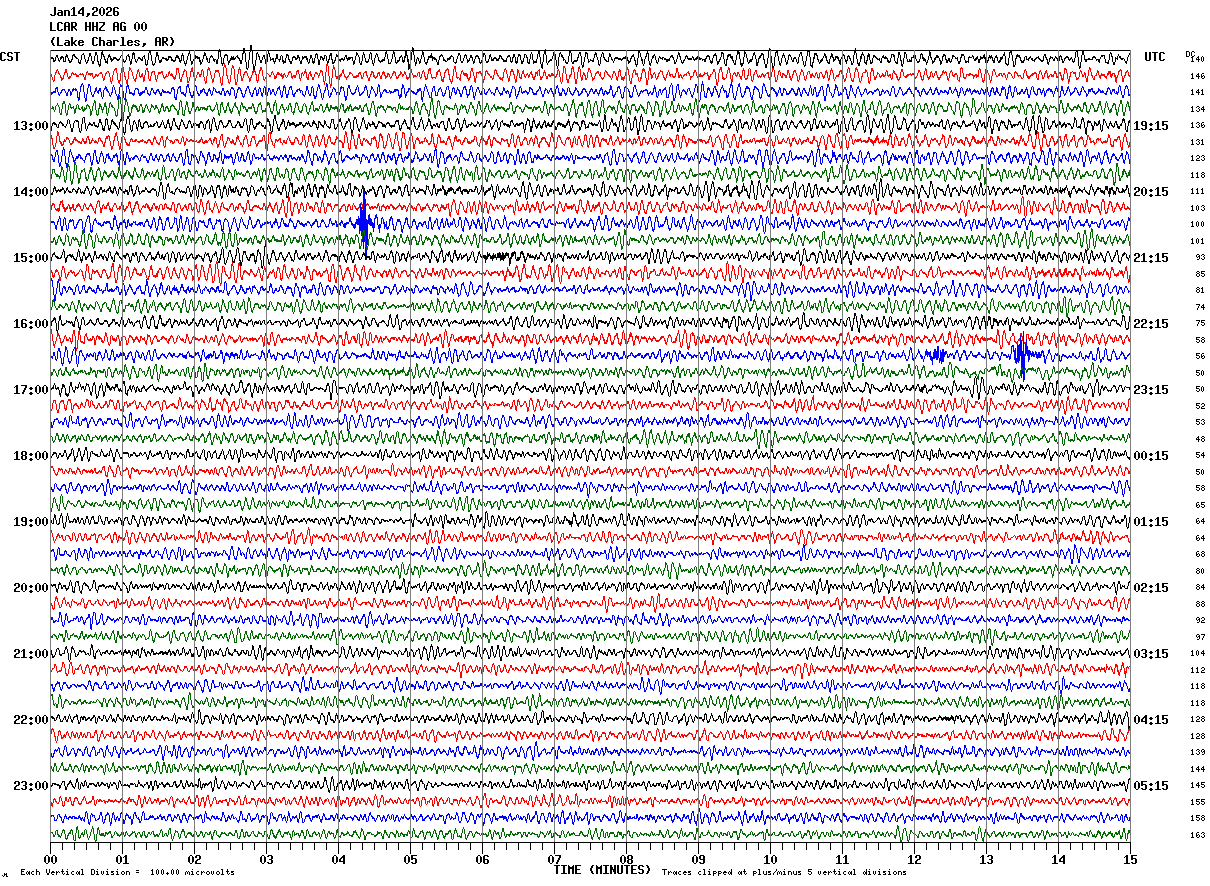
Task: Click minute tick label 07 on axis
Action: tap(554, 859)
